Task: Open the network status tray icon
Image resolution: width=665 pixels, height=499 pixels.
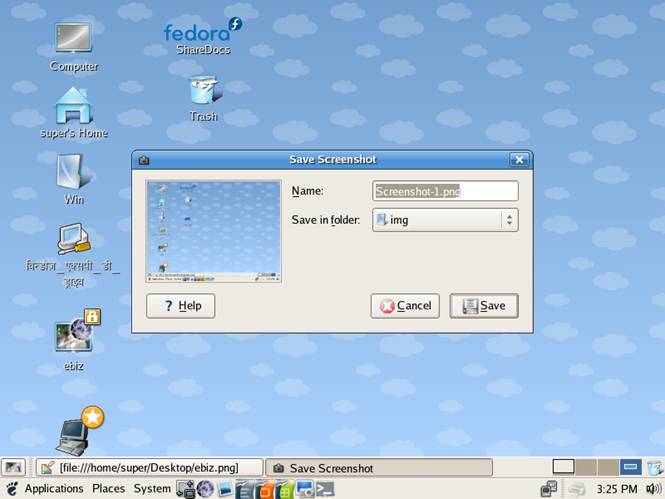Action: [x=549, y=489]
